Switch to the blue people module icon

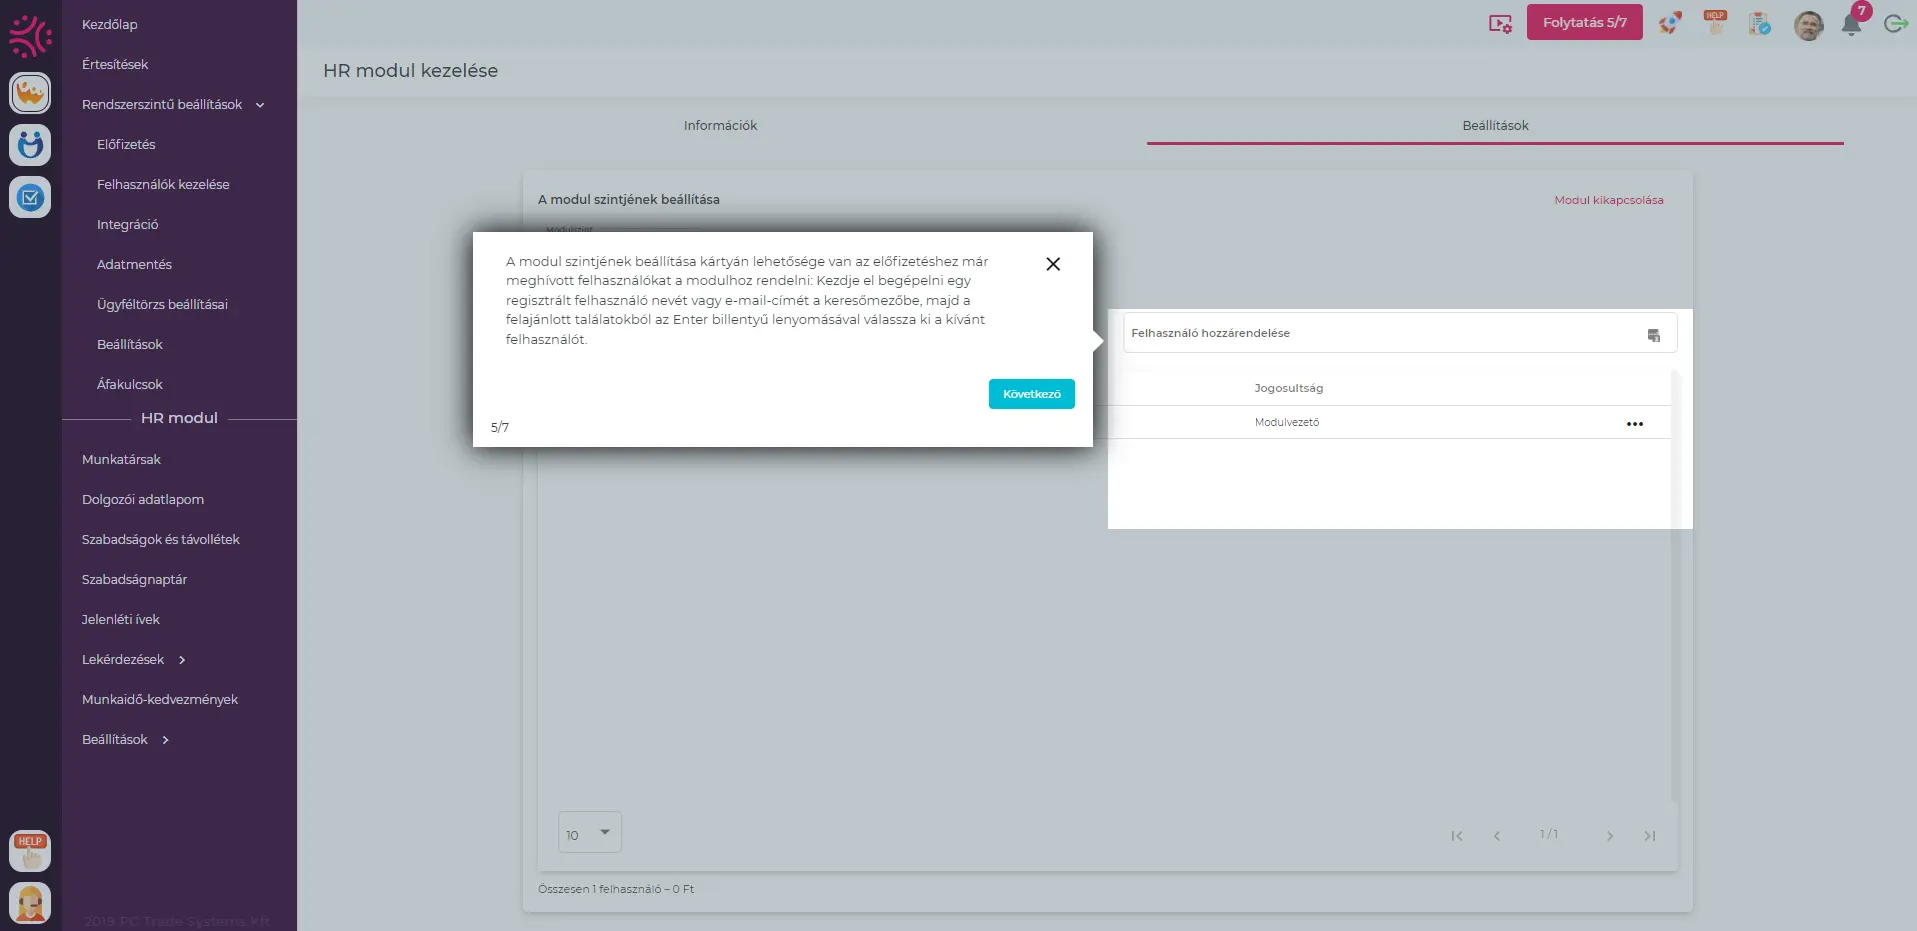pos(30,145)
